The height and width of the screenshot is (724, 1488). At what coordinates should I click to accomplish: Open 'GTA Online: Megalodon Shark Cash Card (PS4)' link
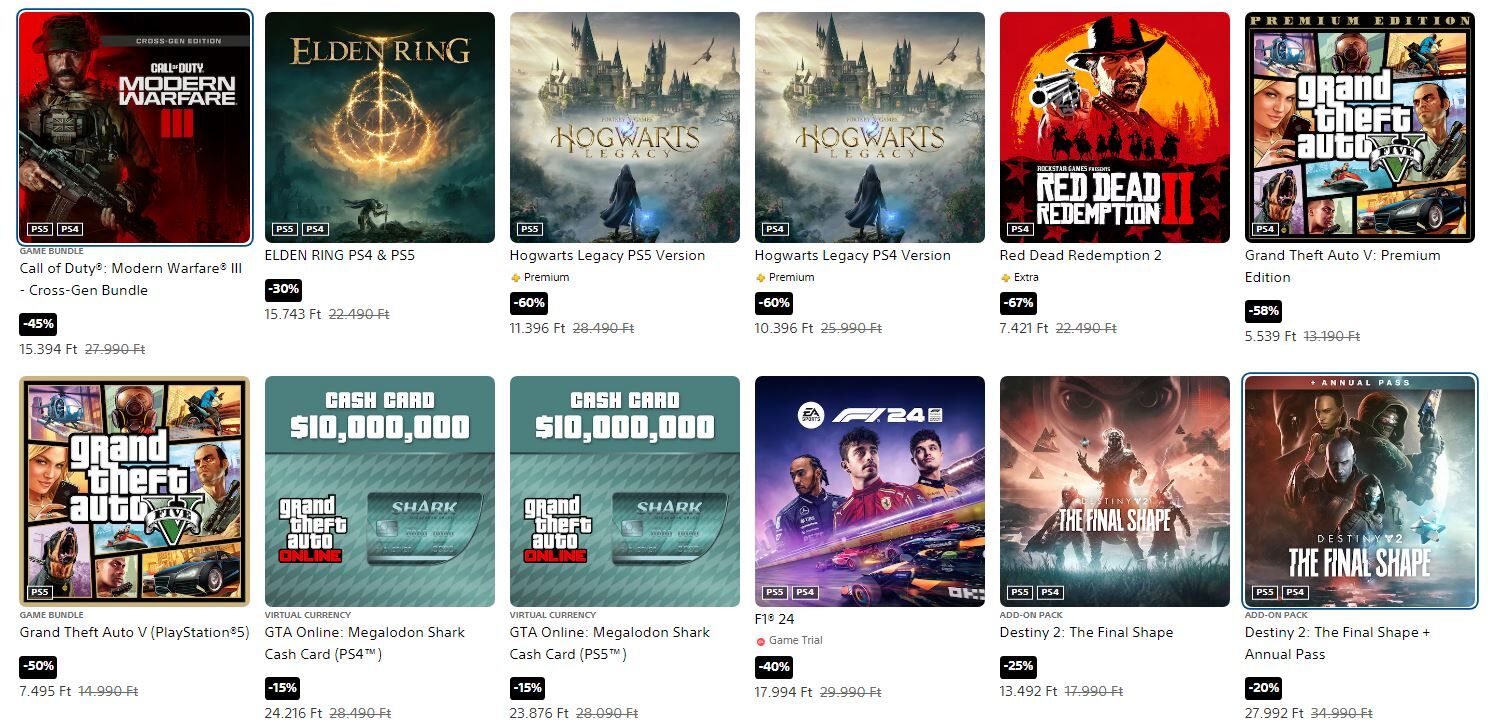click(x=365, y=643)
